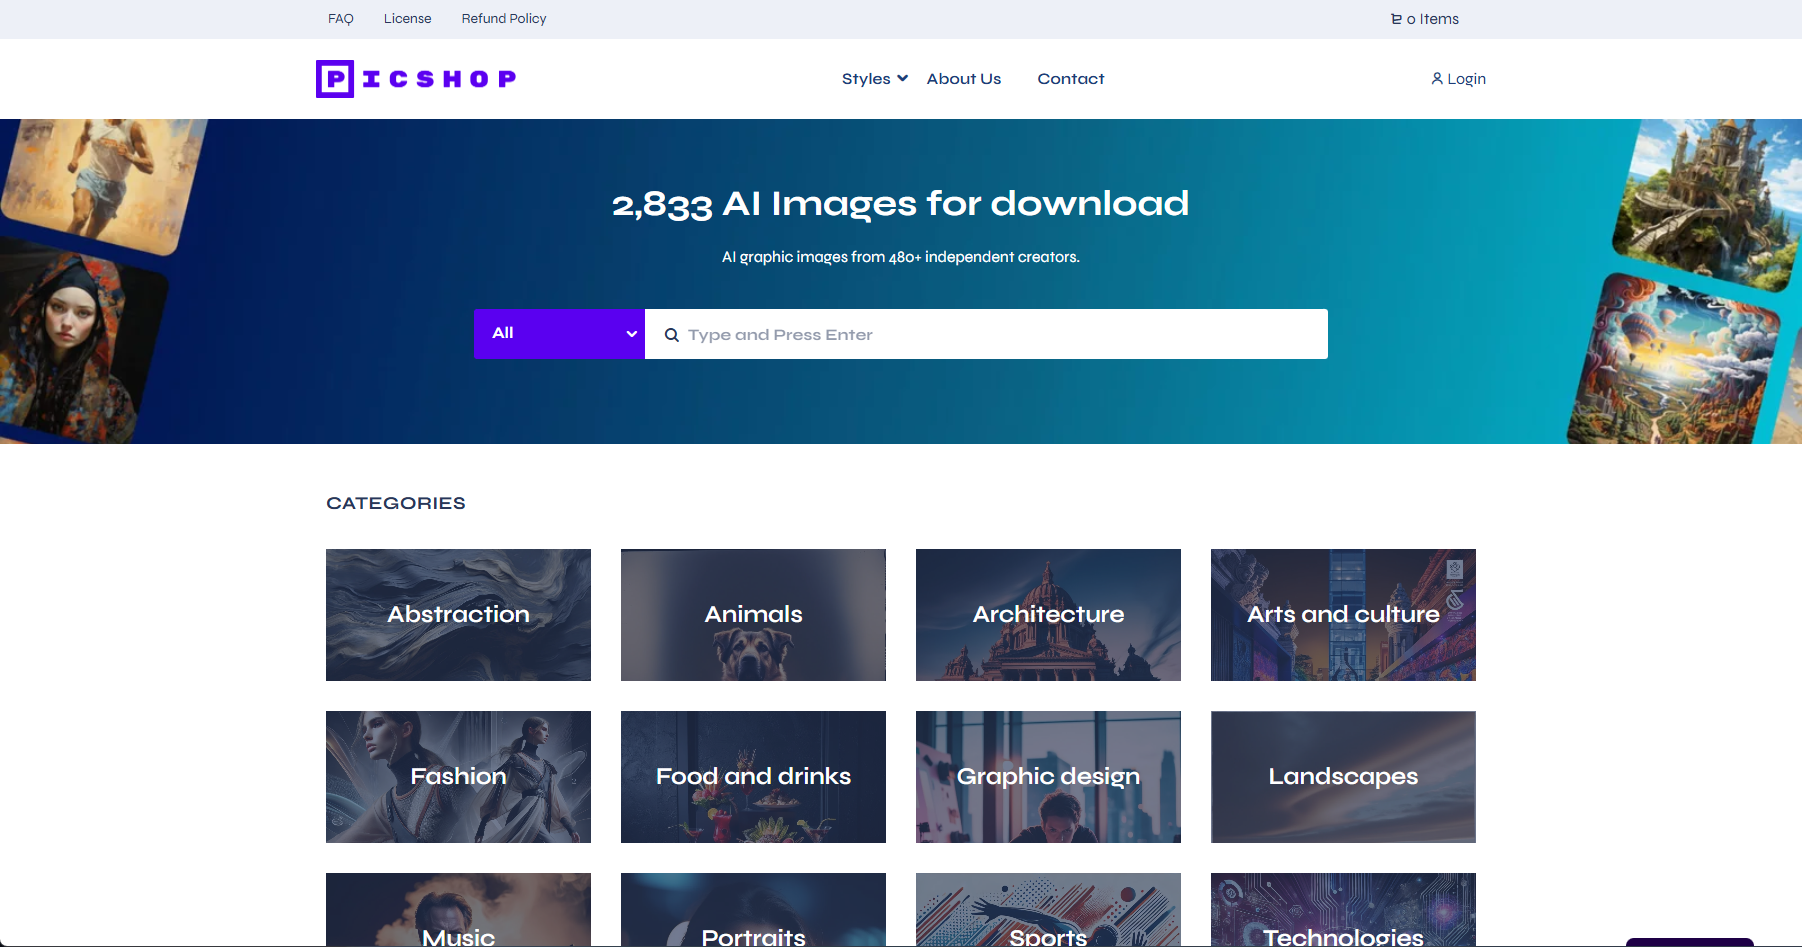Click the user icon next to Login
The height and width of the screenshot is (947, 1802).
click(x=1437, y=79)
